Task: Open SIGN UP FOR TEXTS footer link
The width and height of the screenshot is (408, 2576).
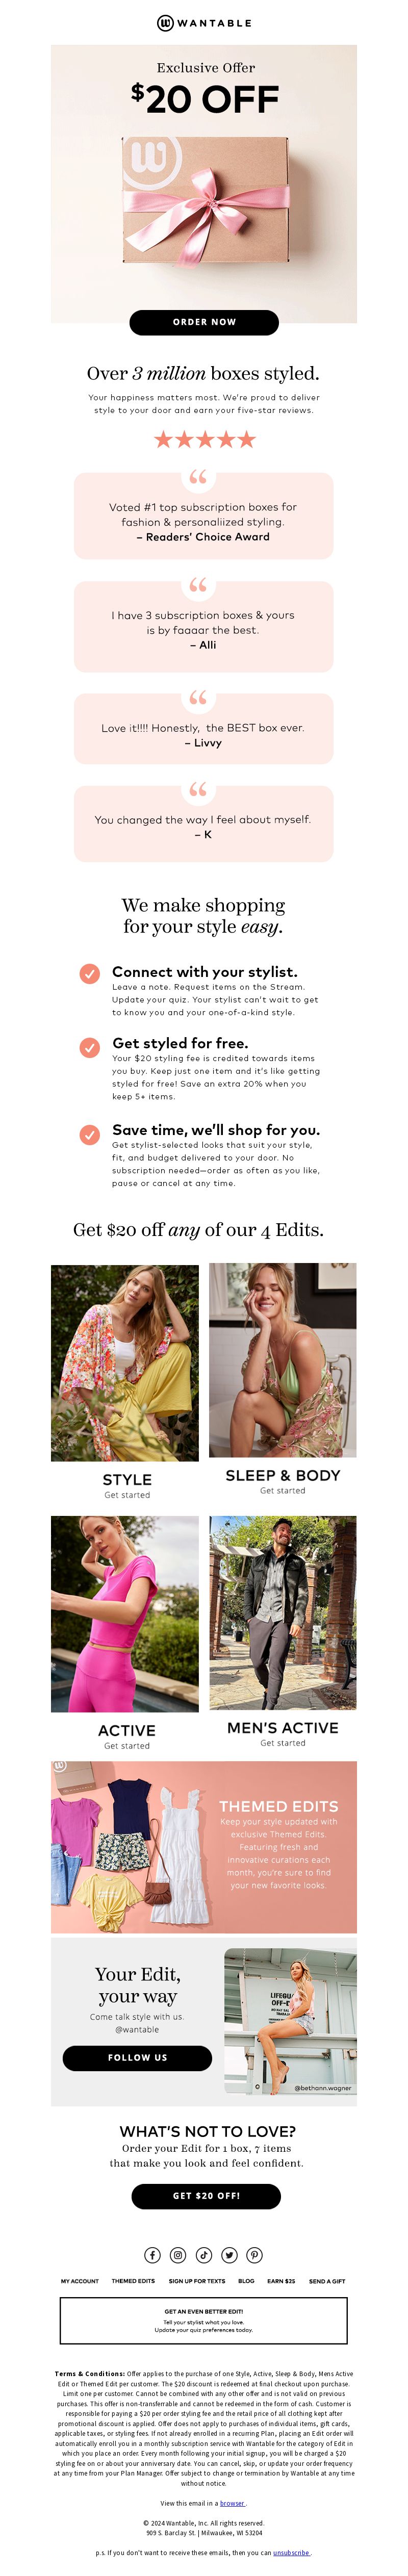Action: point(197,2281)
